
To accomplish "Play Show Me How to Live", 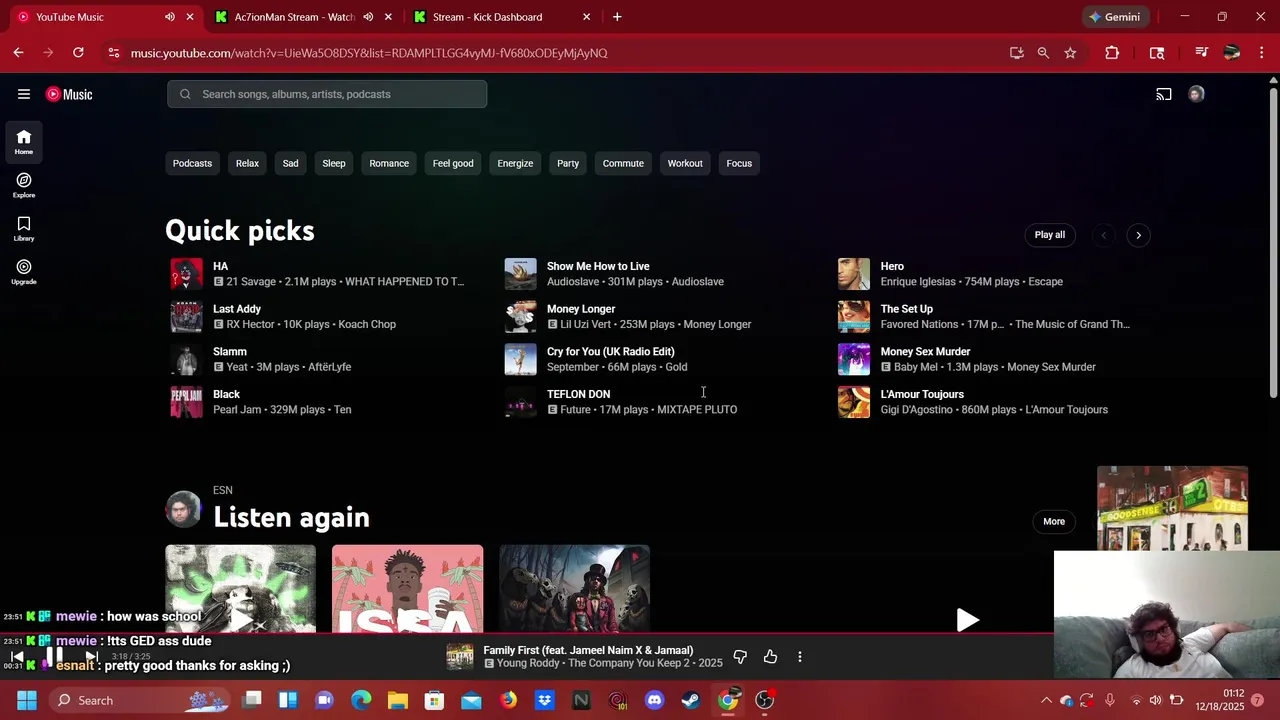I will tap(520, 274).
